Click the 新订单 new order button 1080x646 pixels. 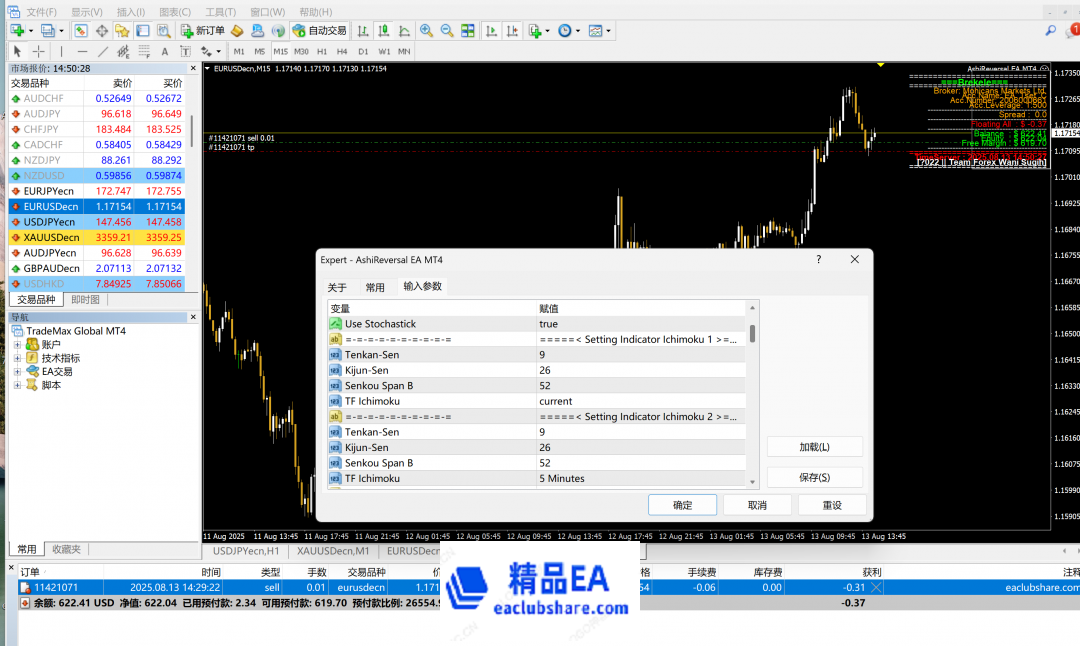203,31
